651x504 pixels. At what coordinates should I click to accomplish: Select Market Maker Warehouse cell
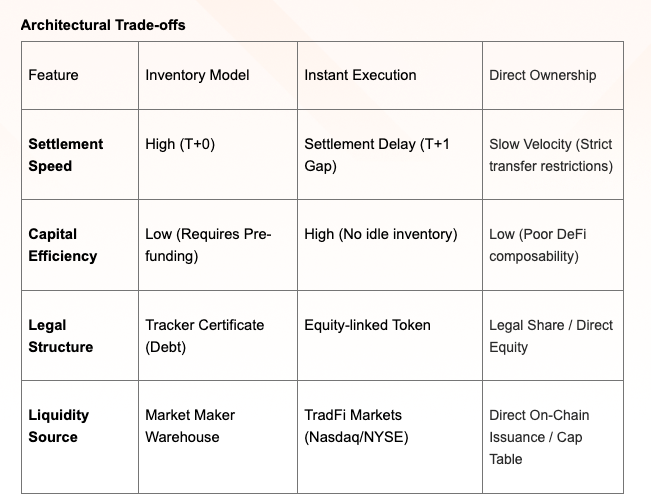coord(218,437)
